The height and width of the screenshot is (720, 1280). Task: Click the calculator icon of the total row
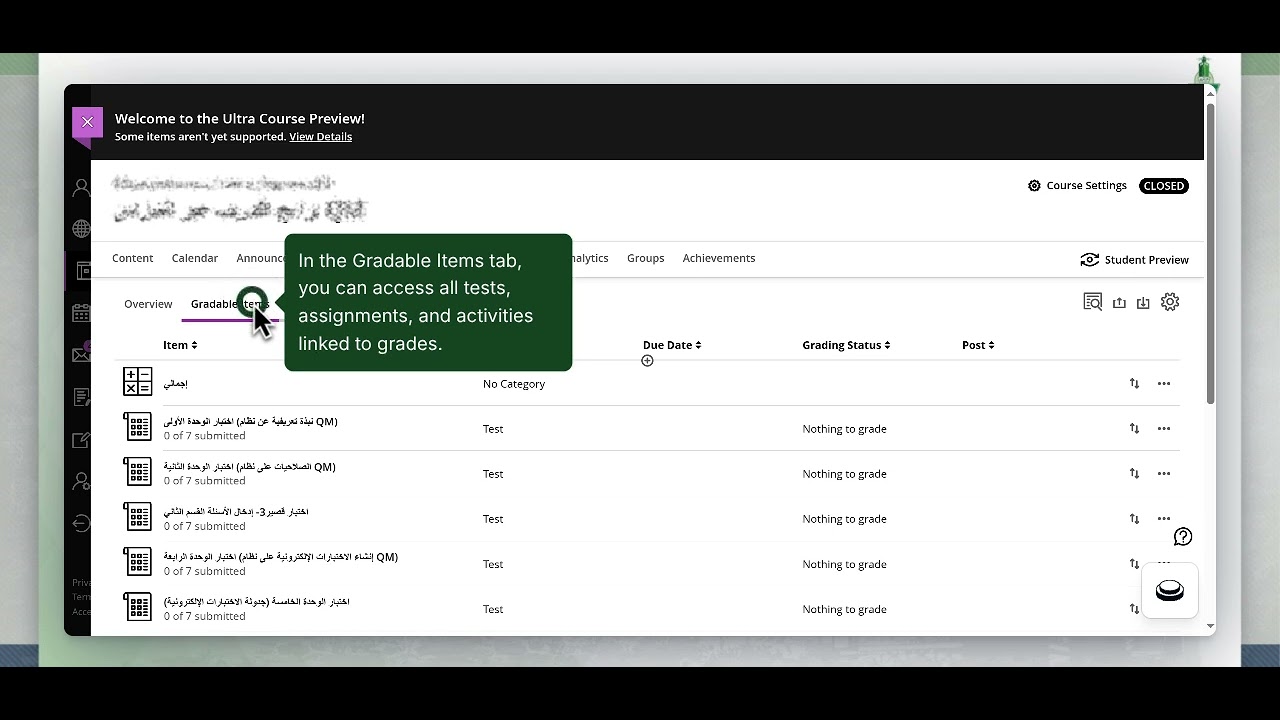pyautogui.click(x=137, y=381)
